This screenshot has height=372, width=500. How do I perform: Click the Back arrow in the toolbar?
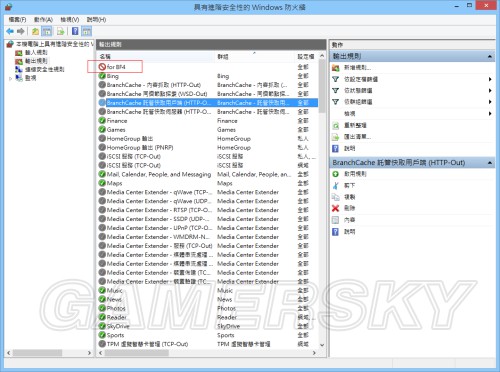pyautogui.click(x=10, y=31)
